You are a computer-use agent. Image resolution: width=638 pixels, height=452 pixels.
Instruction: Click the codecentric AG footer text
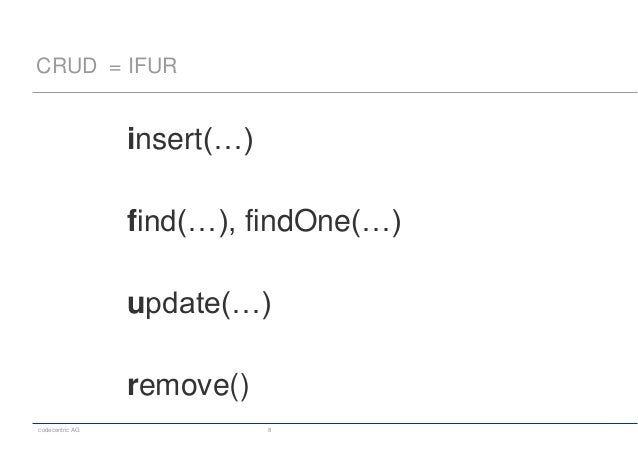click(59, 430)
